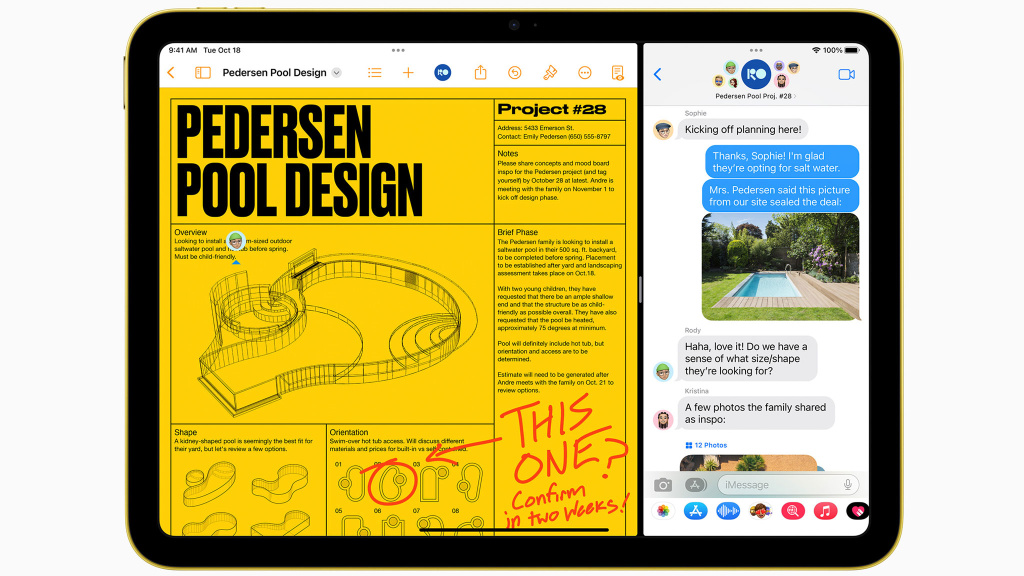Viewport: 1024px width, 576px height.
Task: Switch to Apple Music in the app drawer
Action: [825, 510]
